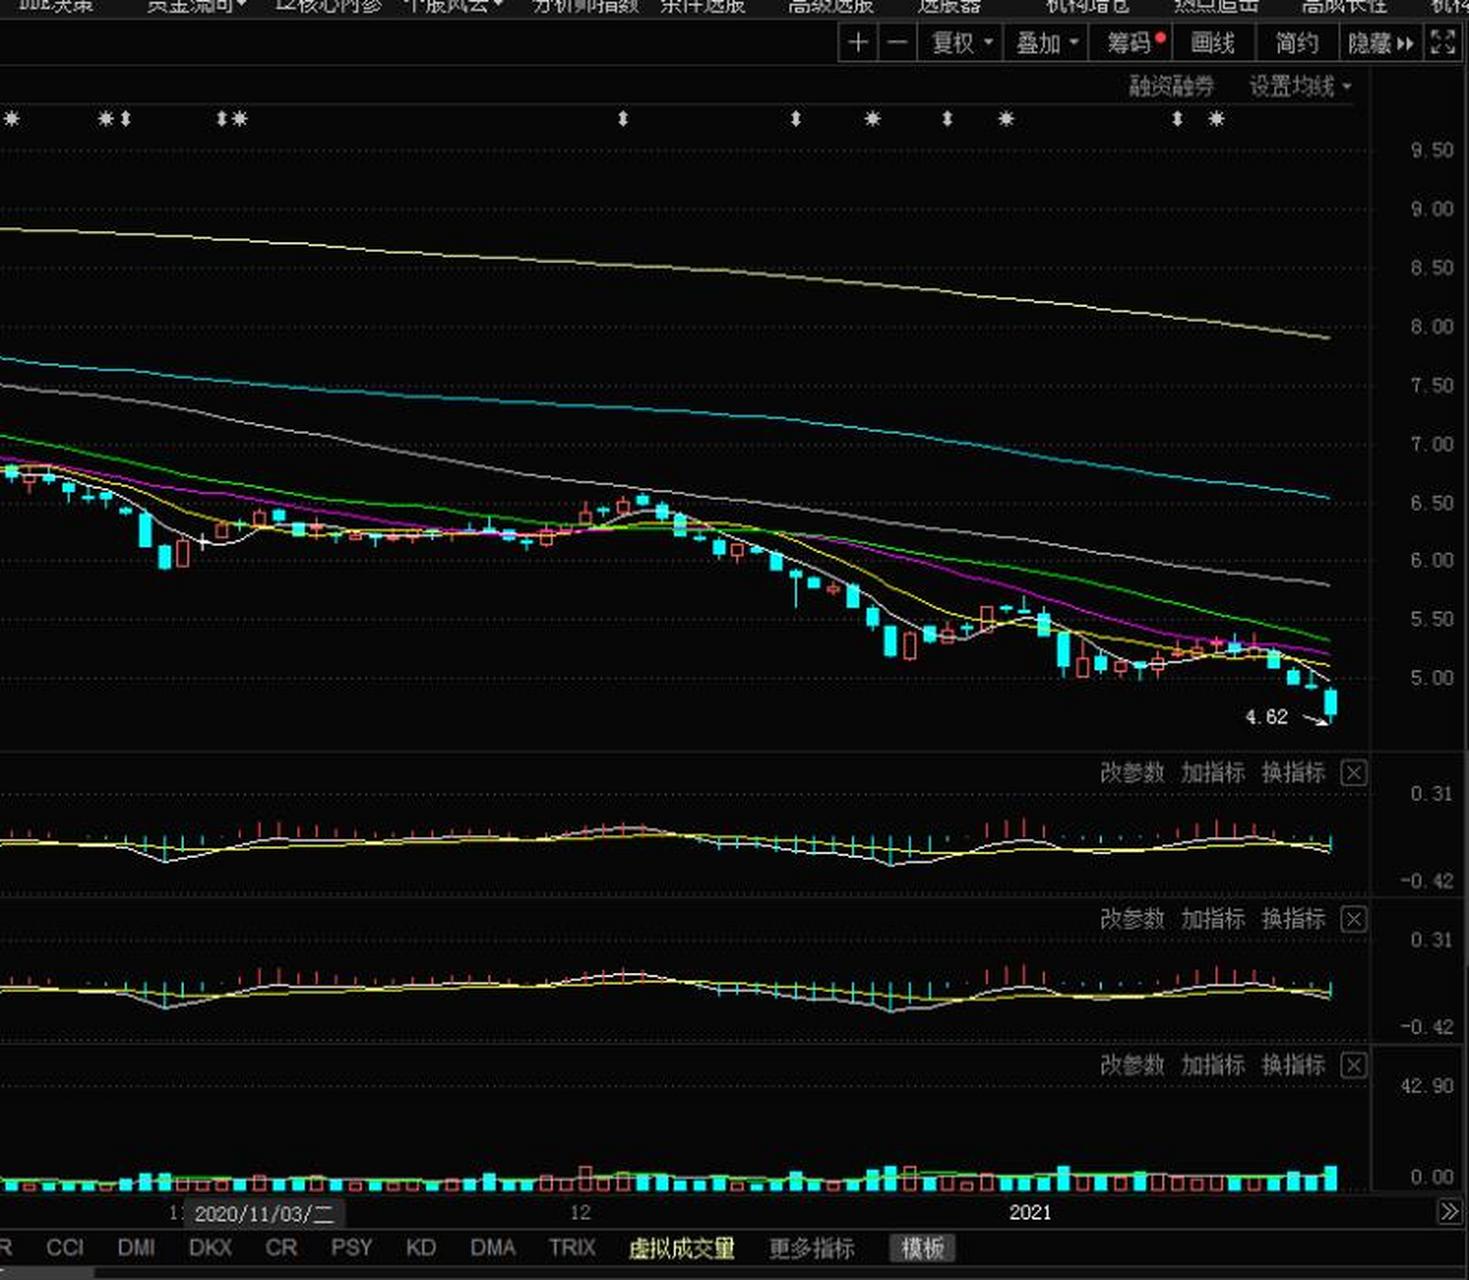Close the middle indicator pane with X

[x=1353, y=919]
